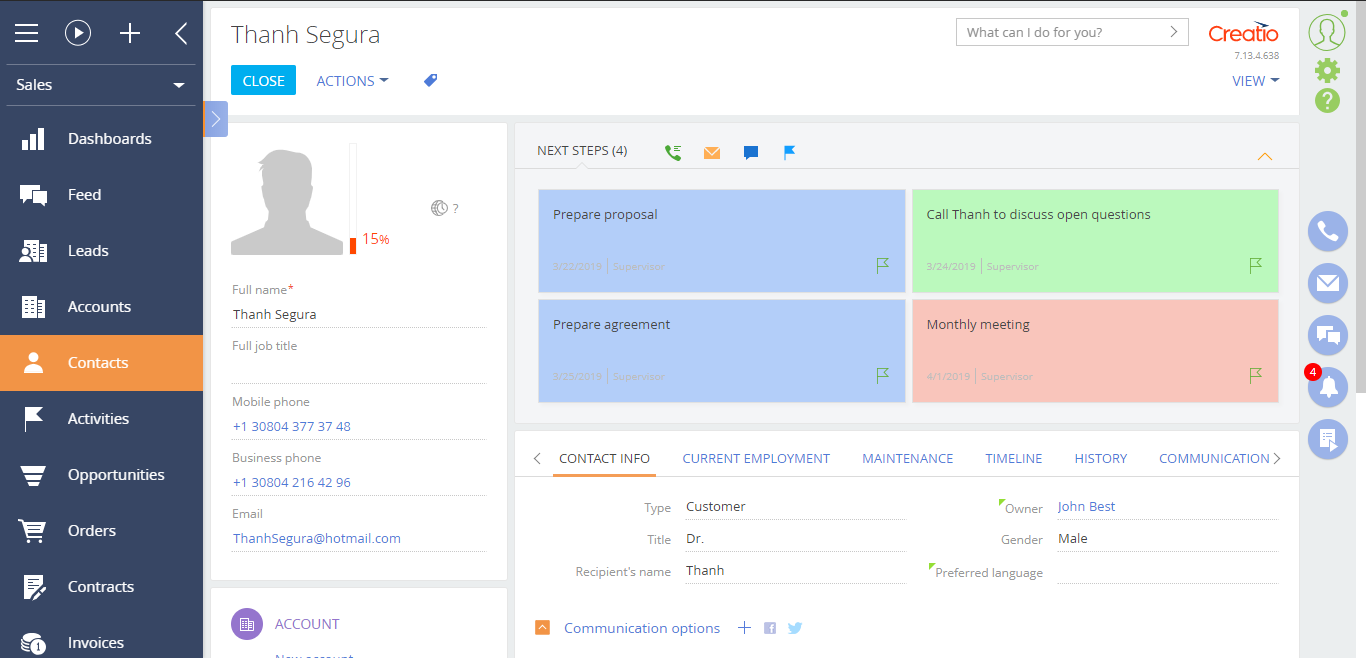Open Opportunities in the sidebar
This screenshot has height=658, width=1366.
tap(115, 475)
